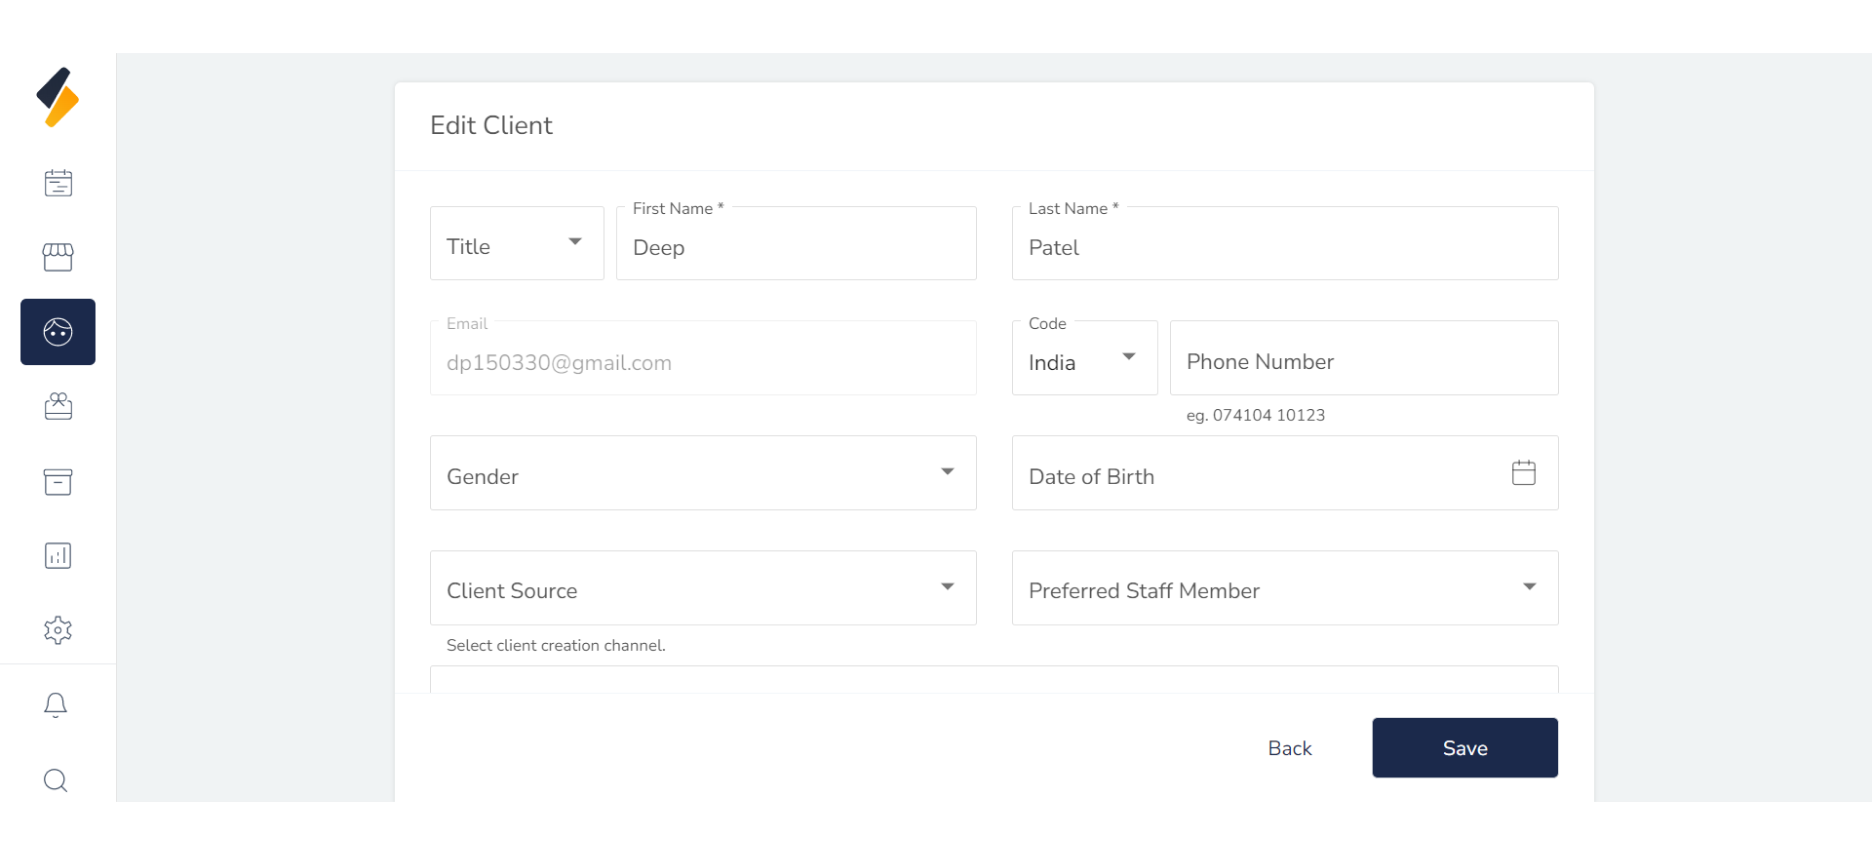Click the Back link
This screenshot has height=855, width=1872.
coord(1289,748)
